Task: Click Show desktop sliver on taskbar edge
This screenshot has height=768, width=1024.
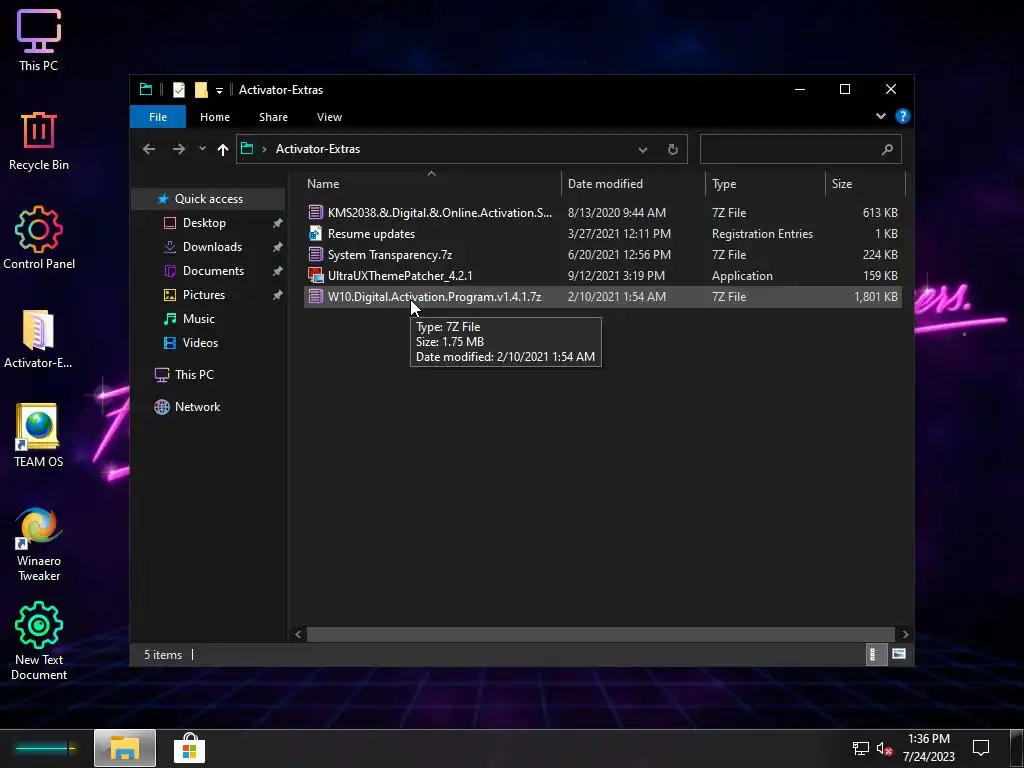Action: click(x=1017, y=748)
